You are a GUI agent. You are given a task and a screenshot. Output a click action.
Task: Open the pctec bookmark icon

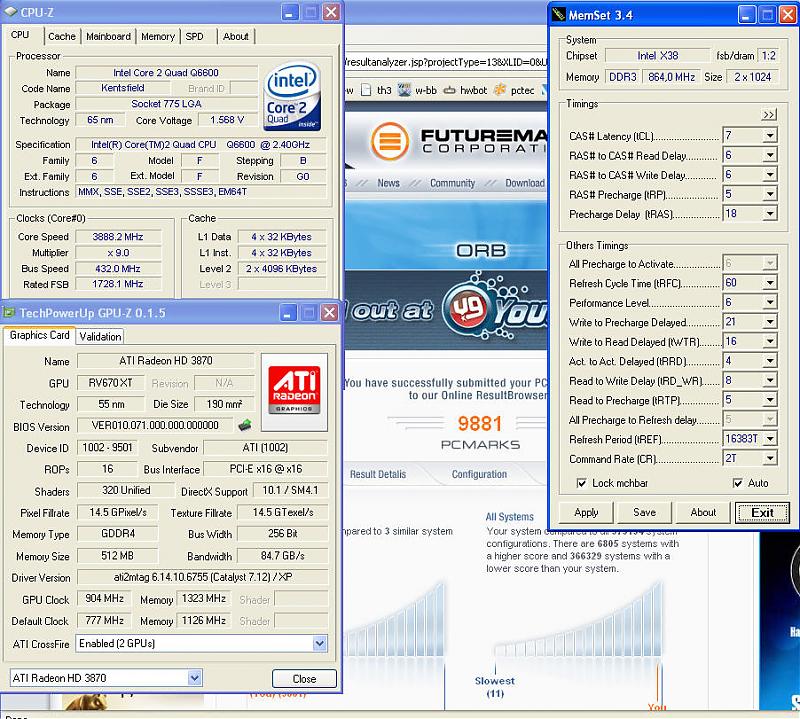click(x=500, y=90)
